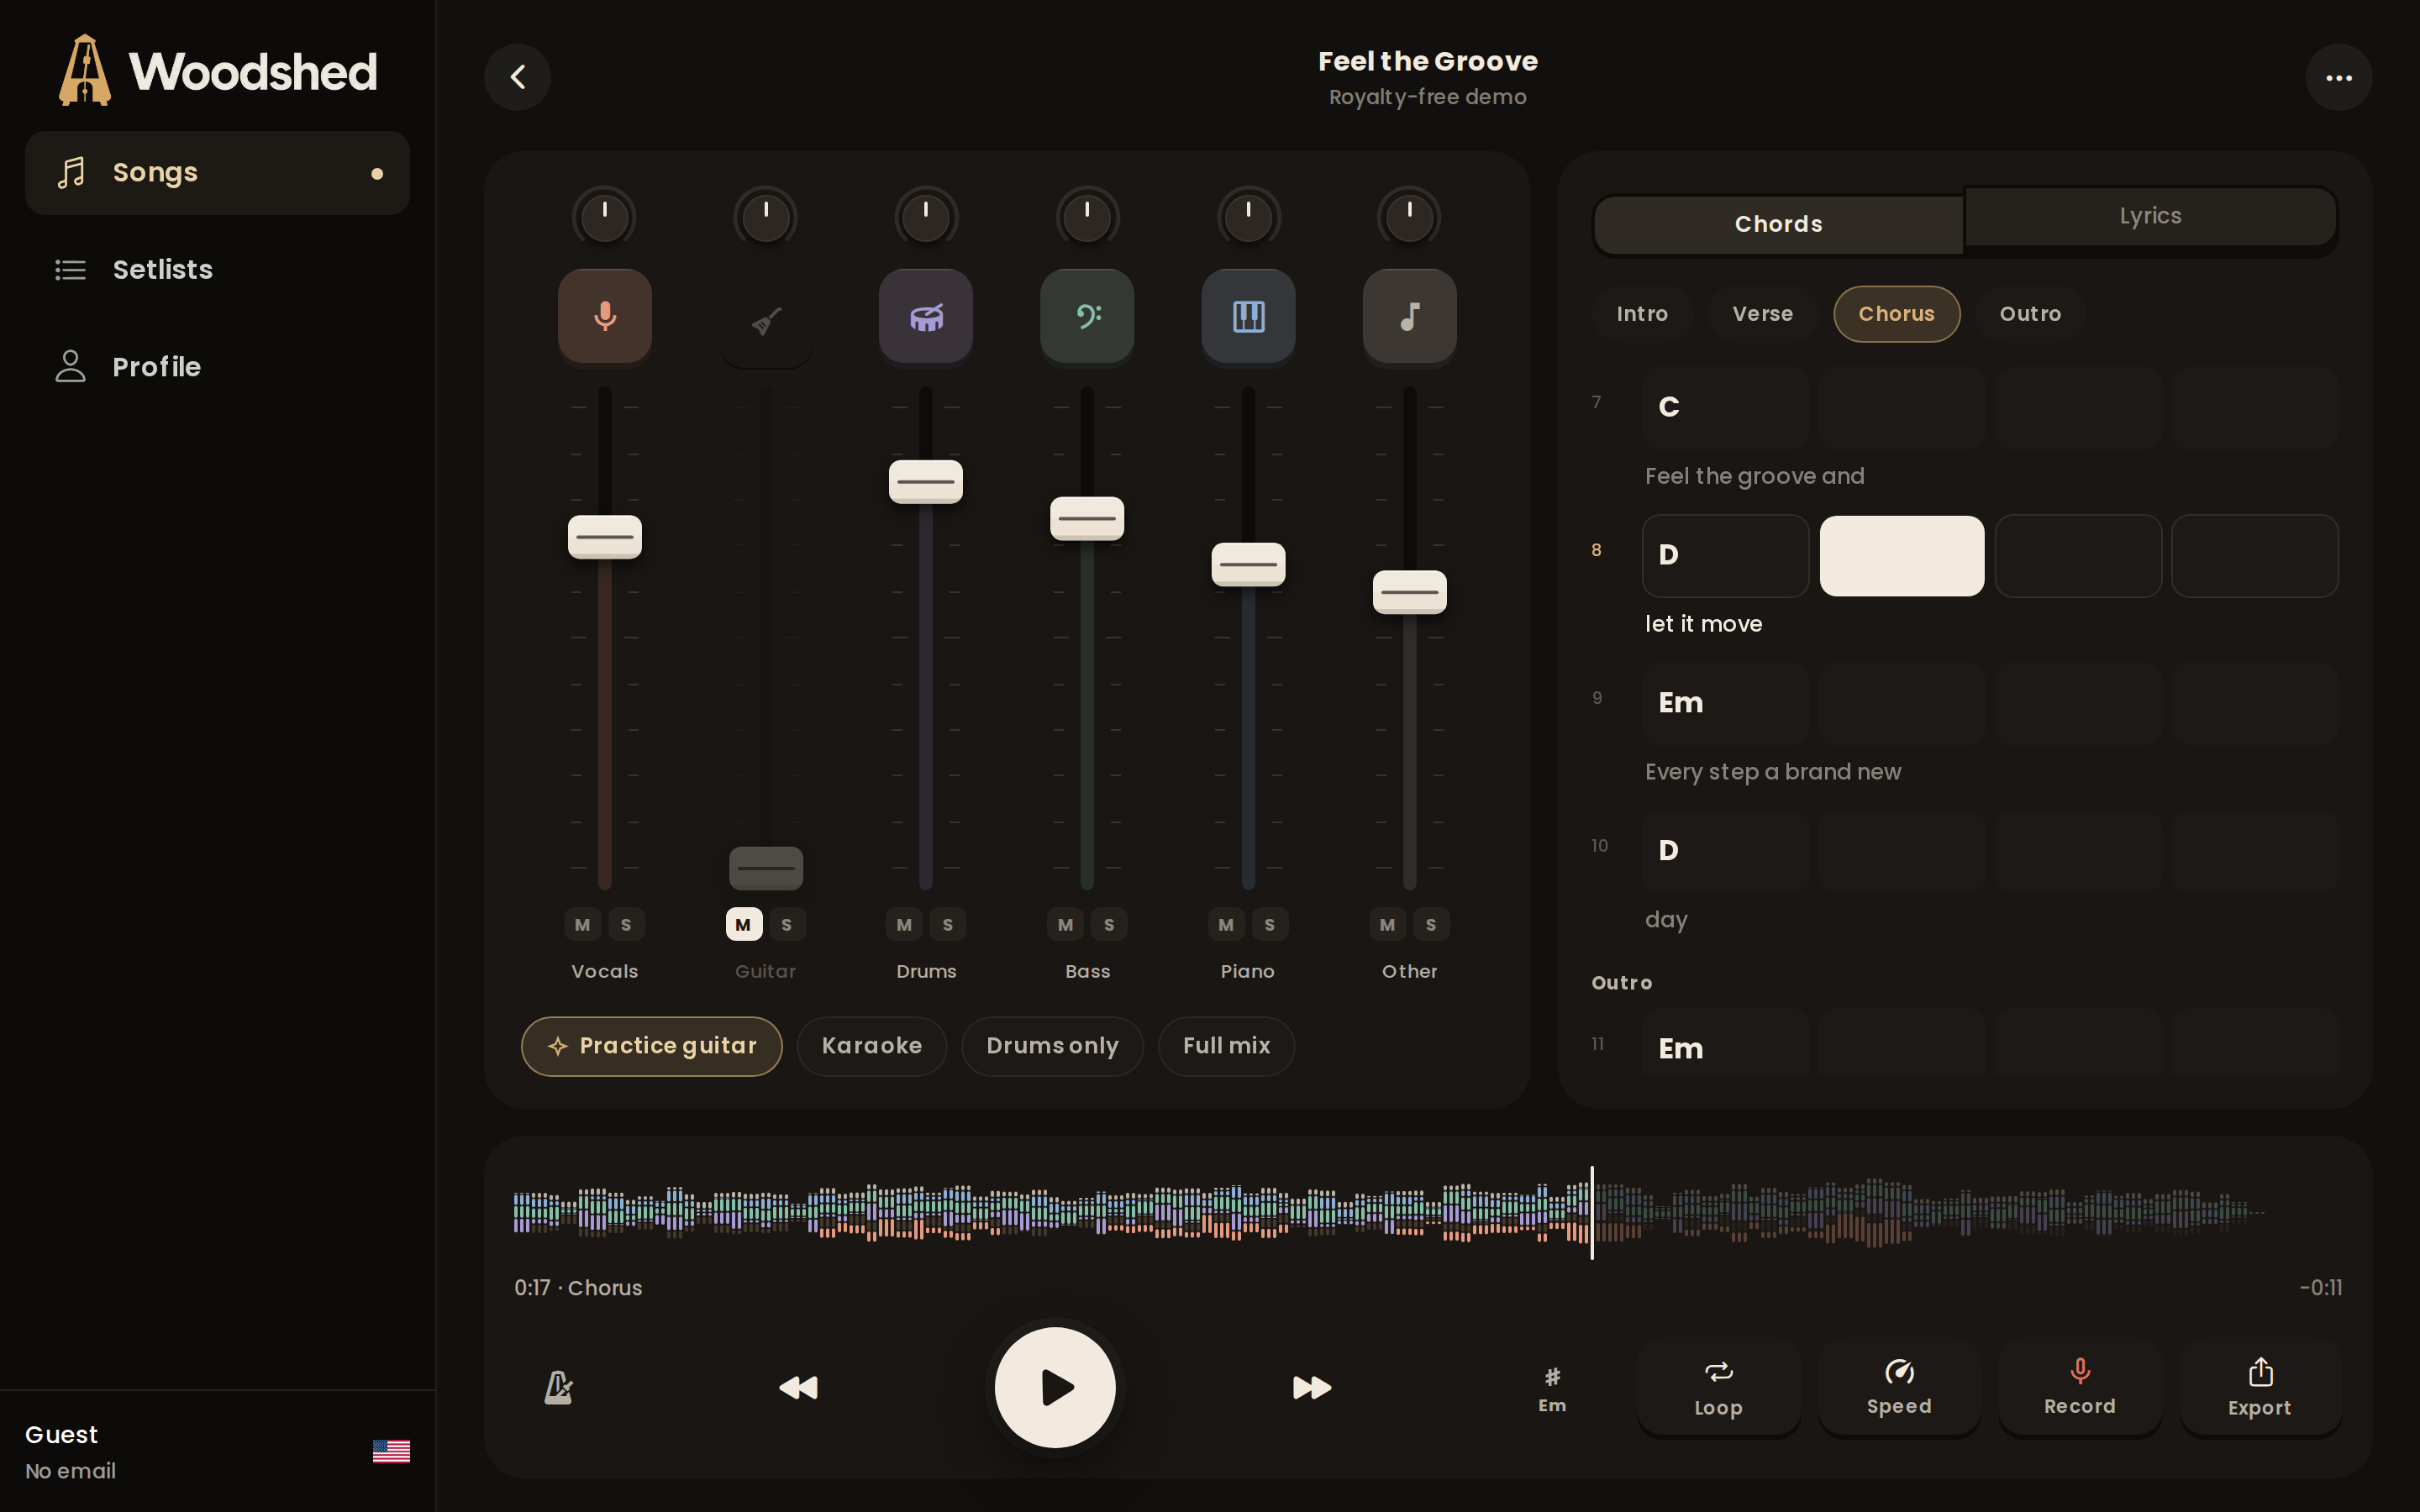Click the waveform playhead marker
Image resolution: width=2420 pixels, height=1512 pixels.
pyautogui.click(x=1592, y=1212)
